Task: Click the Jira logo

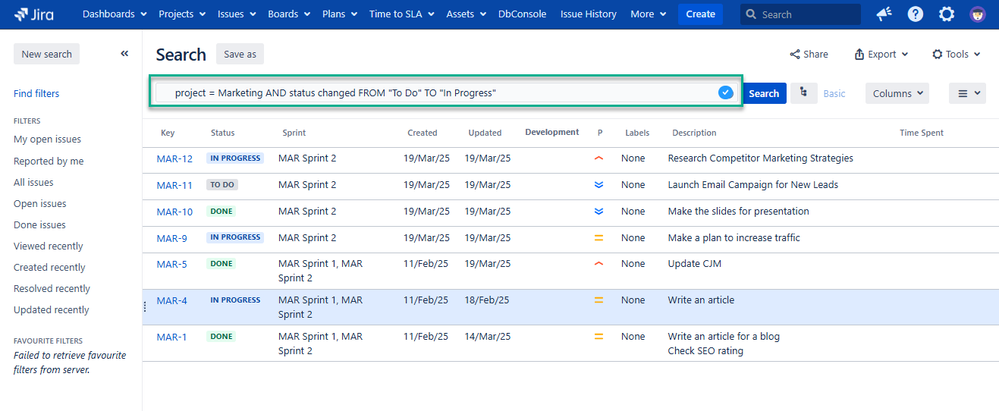Action: click(34, 14)
